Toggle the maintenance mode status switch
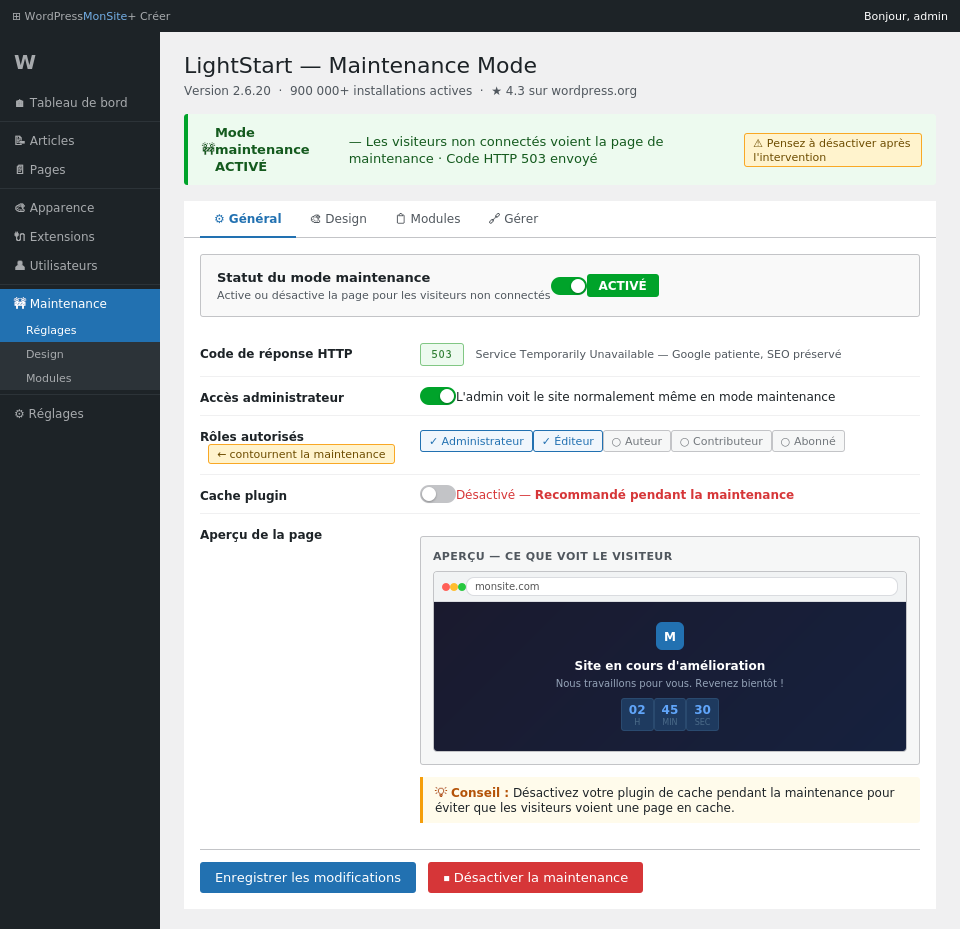The height and width of the screenshot is (929, 960). point(569,285)
